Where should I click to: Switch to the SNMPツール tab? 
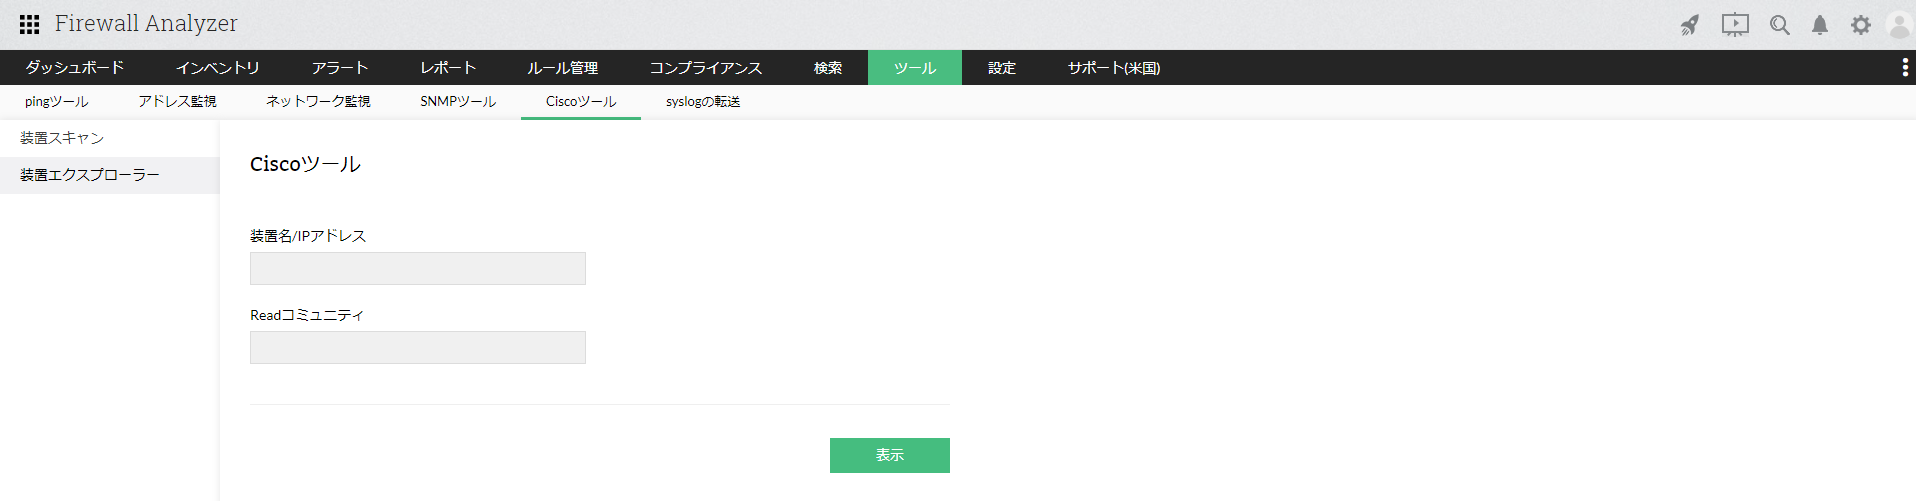coord(458,102)
